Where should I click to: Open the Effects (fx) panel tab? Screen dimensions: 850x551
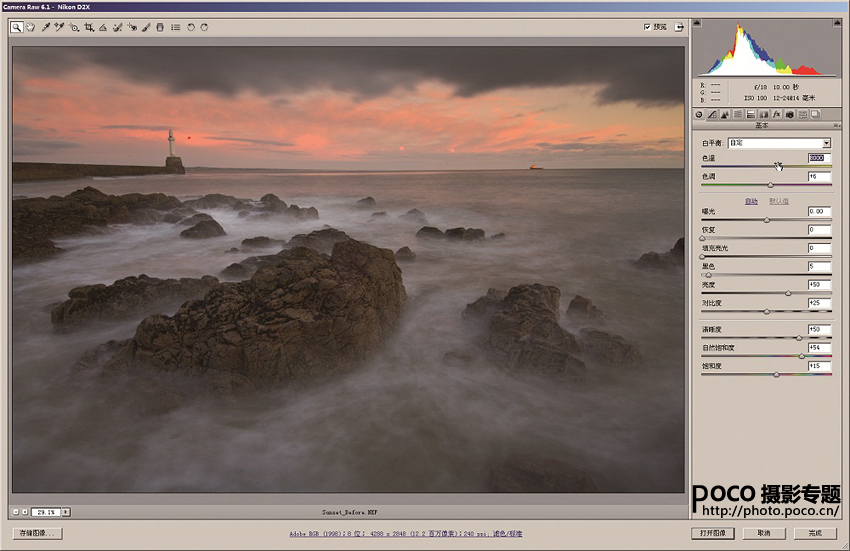point(777,114)
